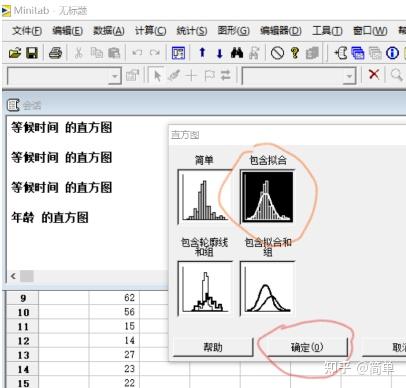Open the 图形(G) menu

click(x=233, y=31)
